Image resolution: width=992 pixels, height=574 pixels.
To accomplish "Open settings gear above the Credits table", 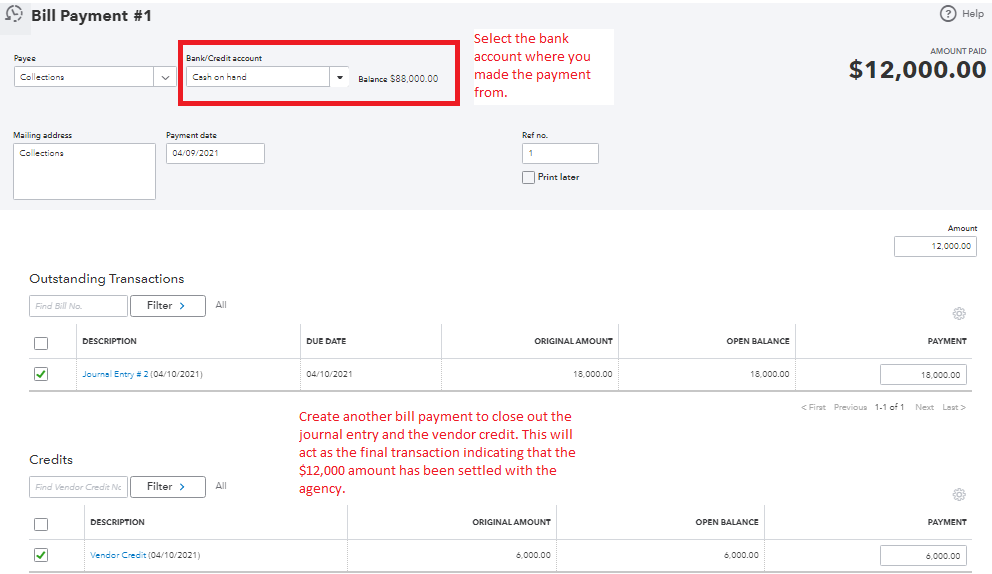I will (959, 495).
